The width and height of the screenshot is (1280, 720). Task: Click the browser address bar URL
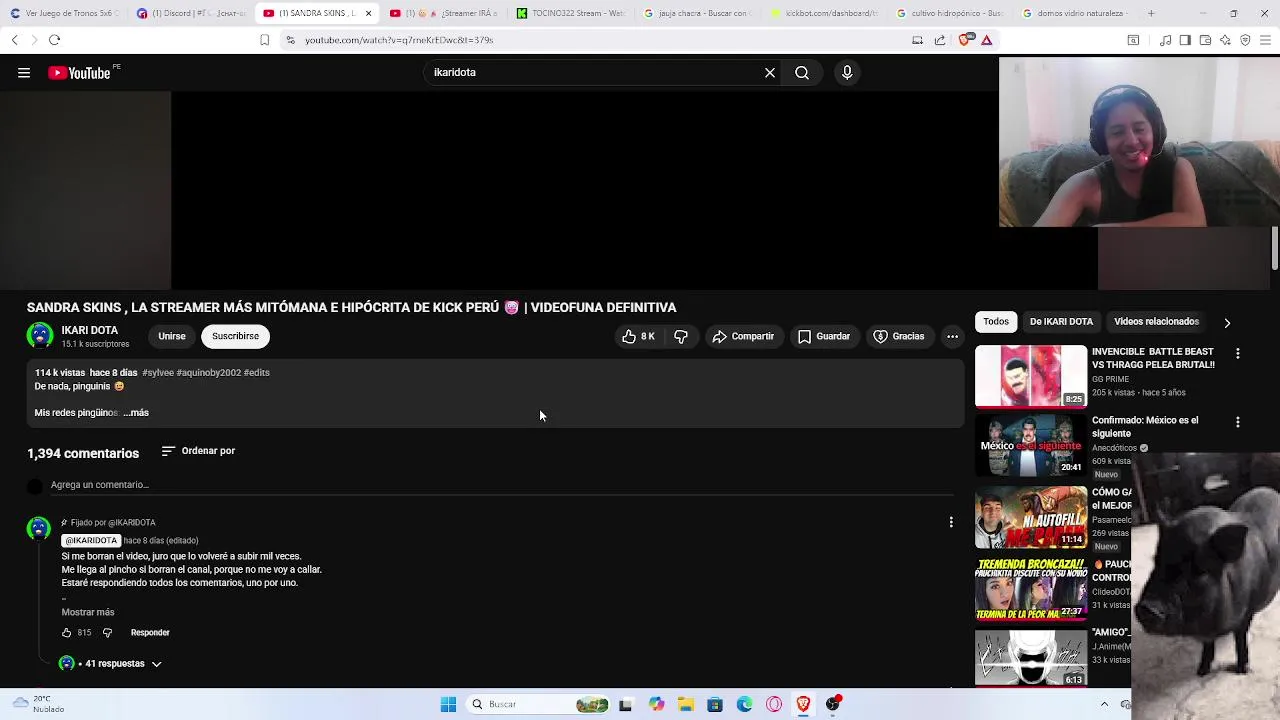399,40
